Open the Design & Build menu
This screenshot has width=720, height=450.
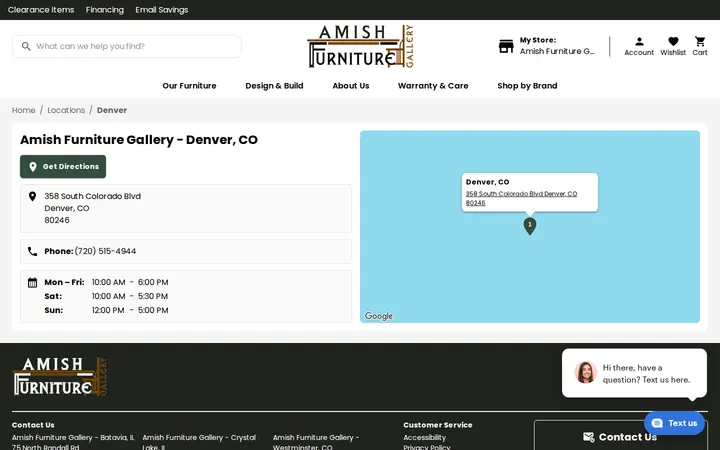[x=274, y=86]
